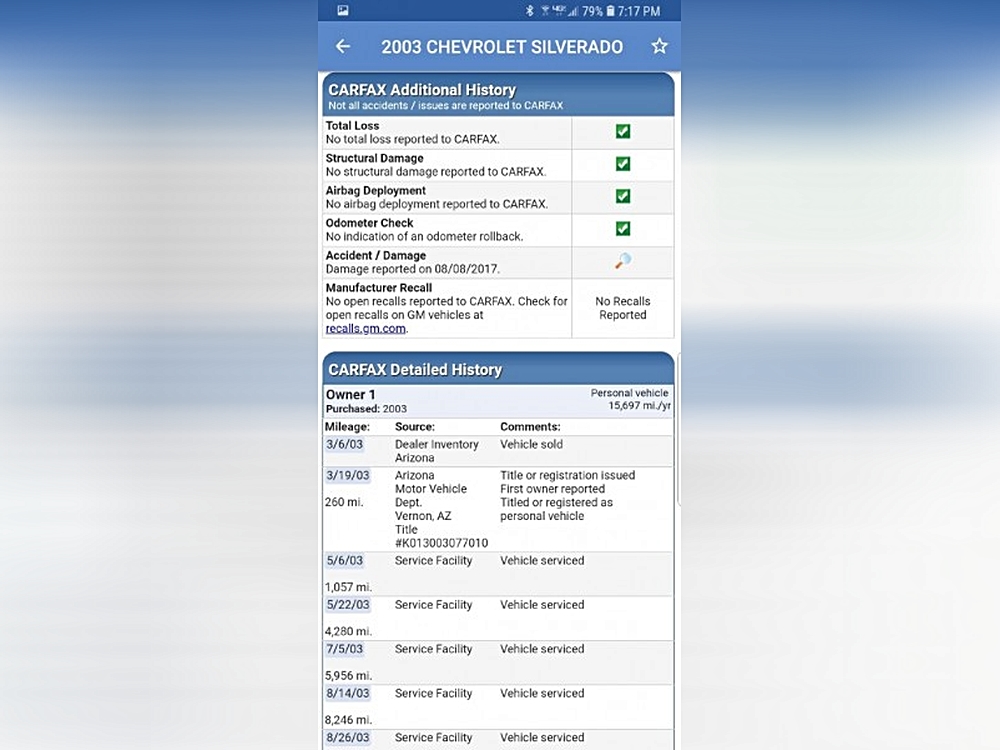Tap the 8/26/03 date entry
Image resolution: width=1000 pixels, height=750 pixels.
[x=348, y=737]
